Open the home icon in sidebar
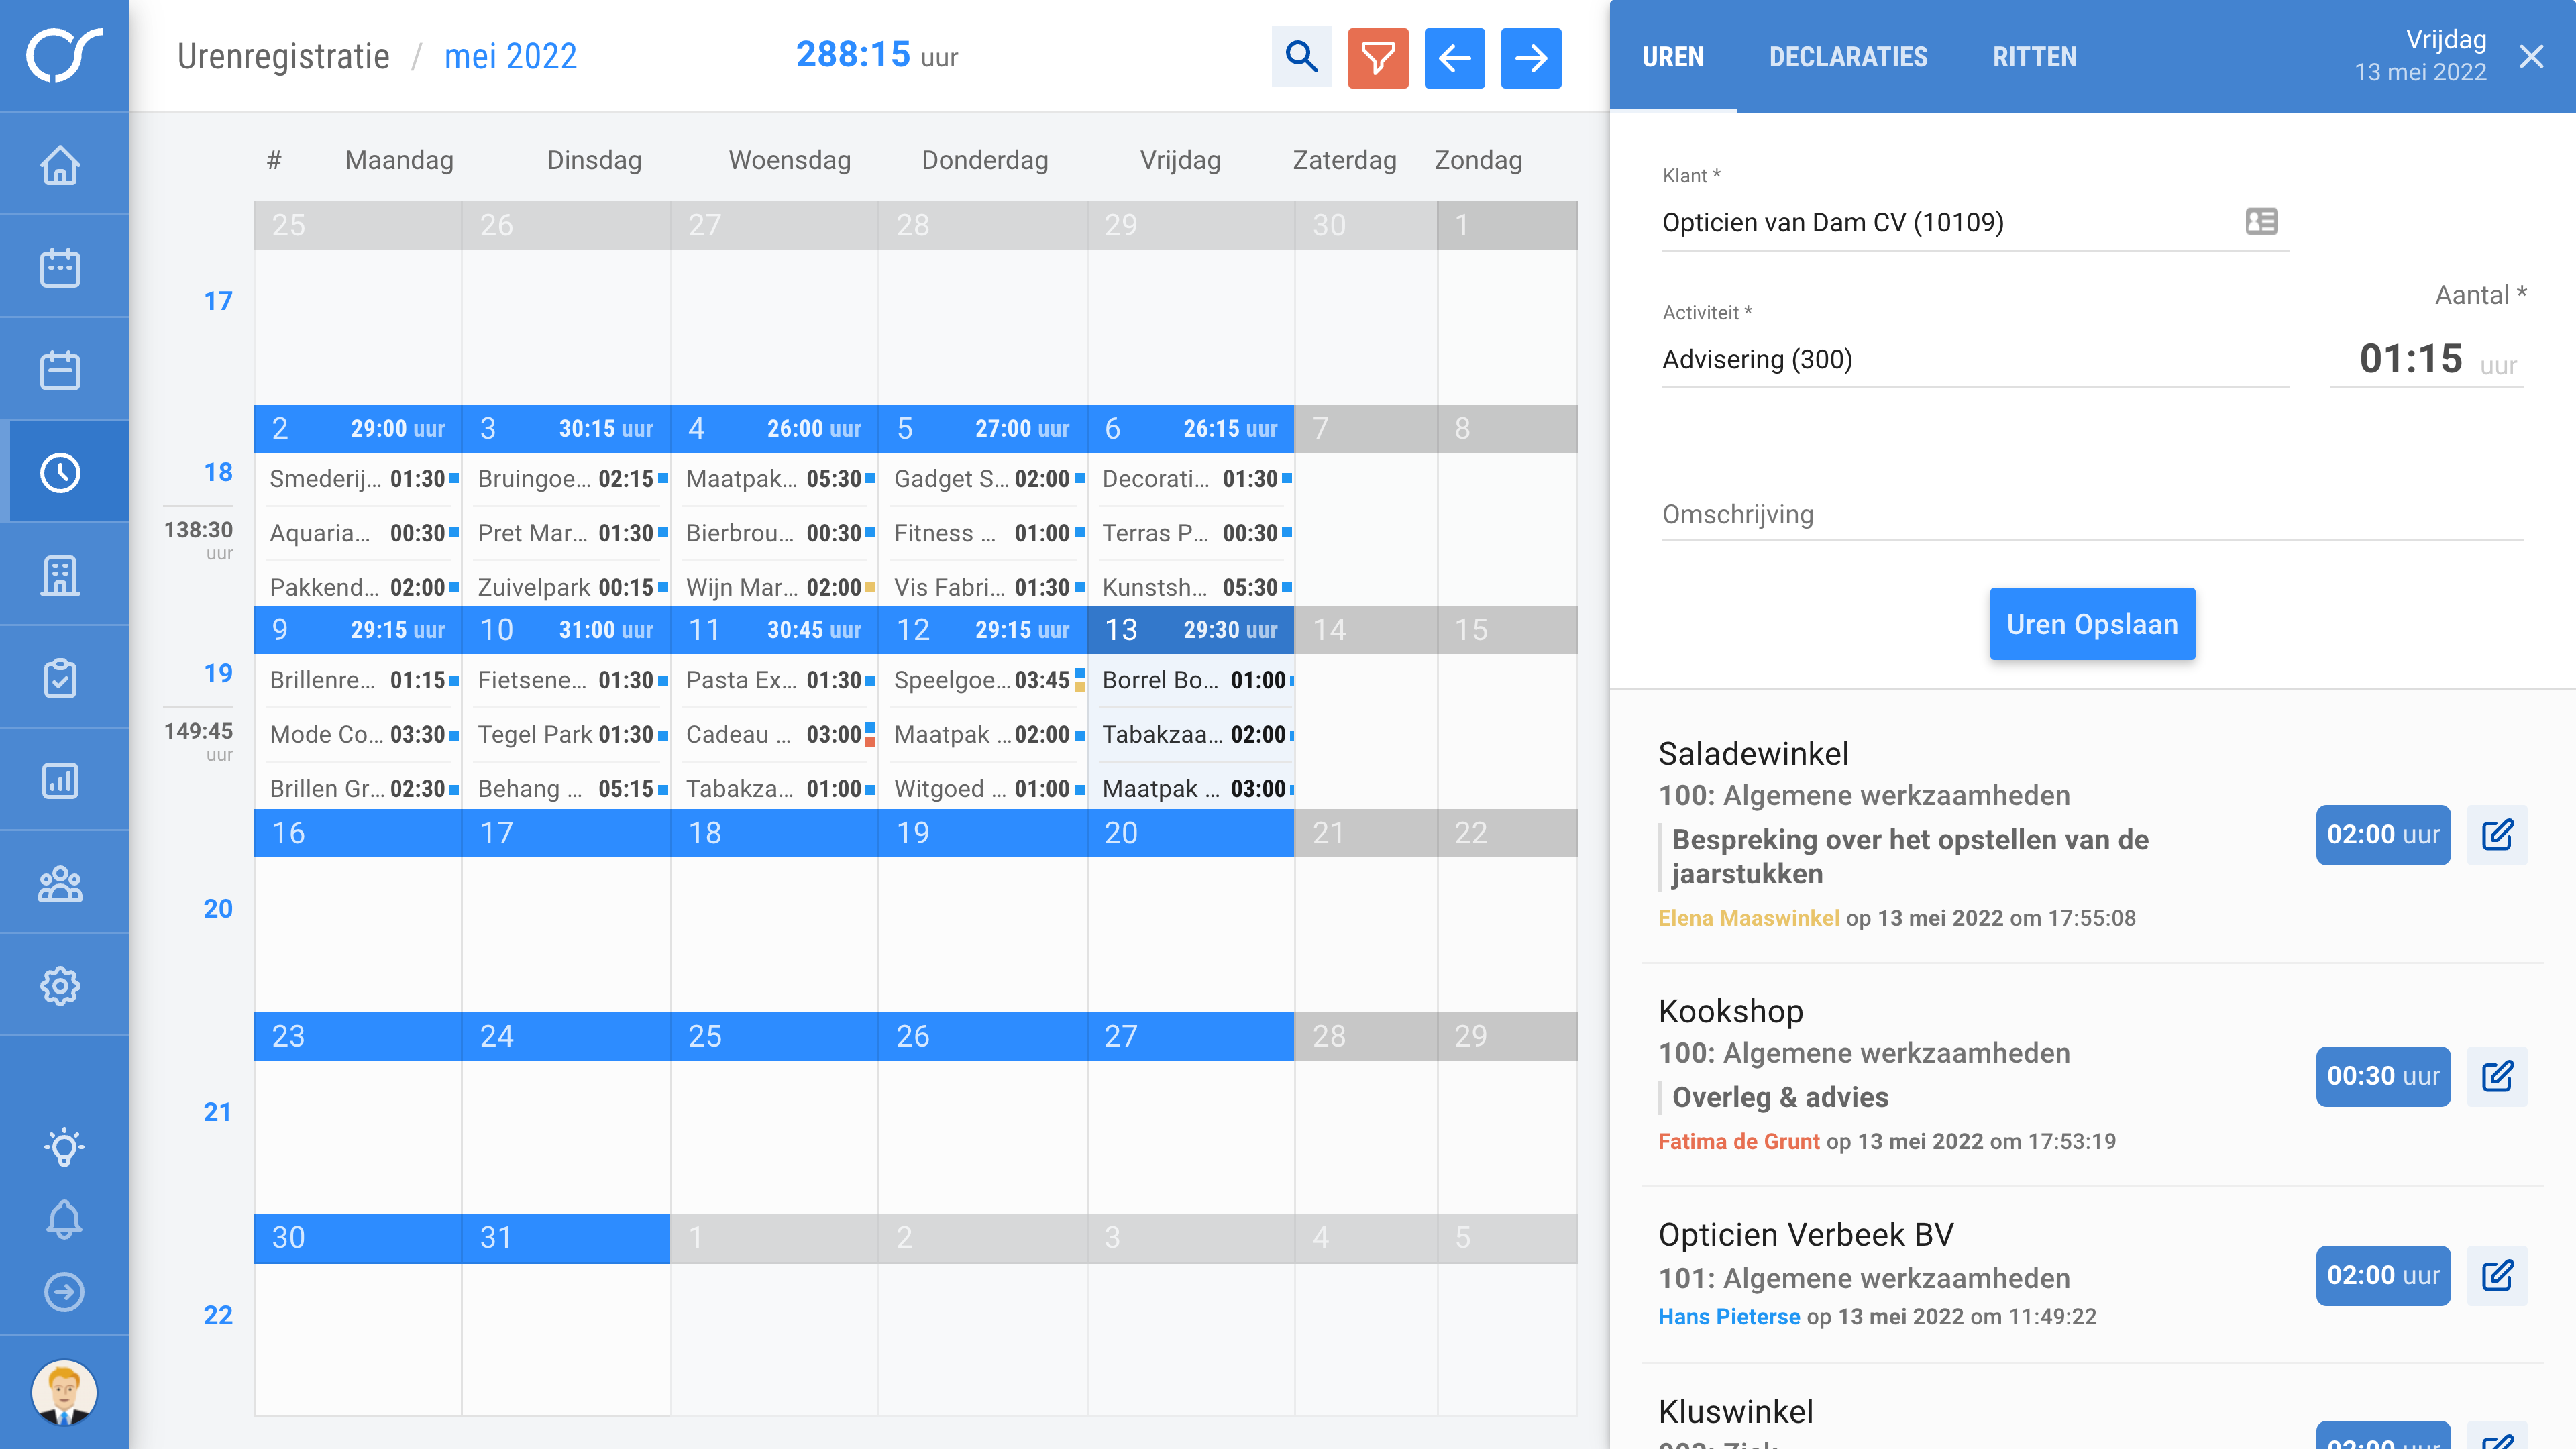2576x1449 pixels. coord(61,165)
